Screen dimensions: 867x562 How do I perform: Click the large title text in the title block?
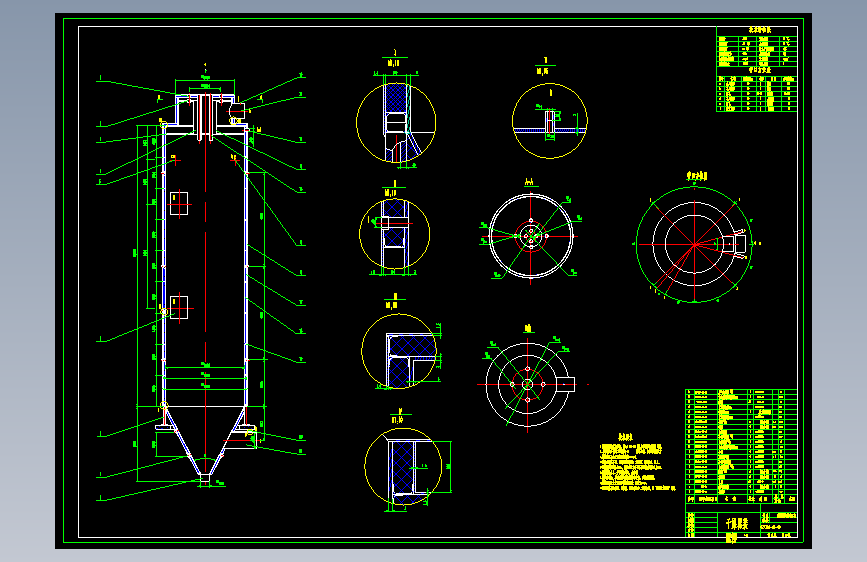[737, 523]
